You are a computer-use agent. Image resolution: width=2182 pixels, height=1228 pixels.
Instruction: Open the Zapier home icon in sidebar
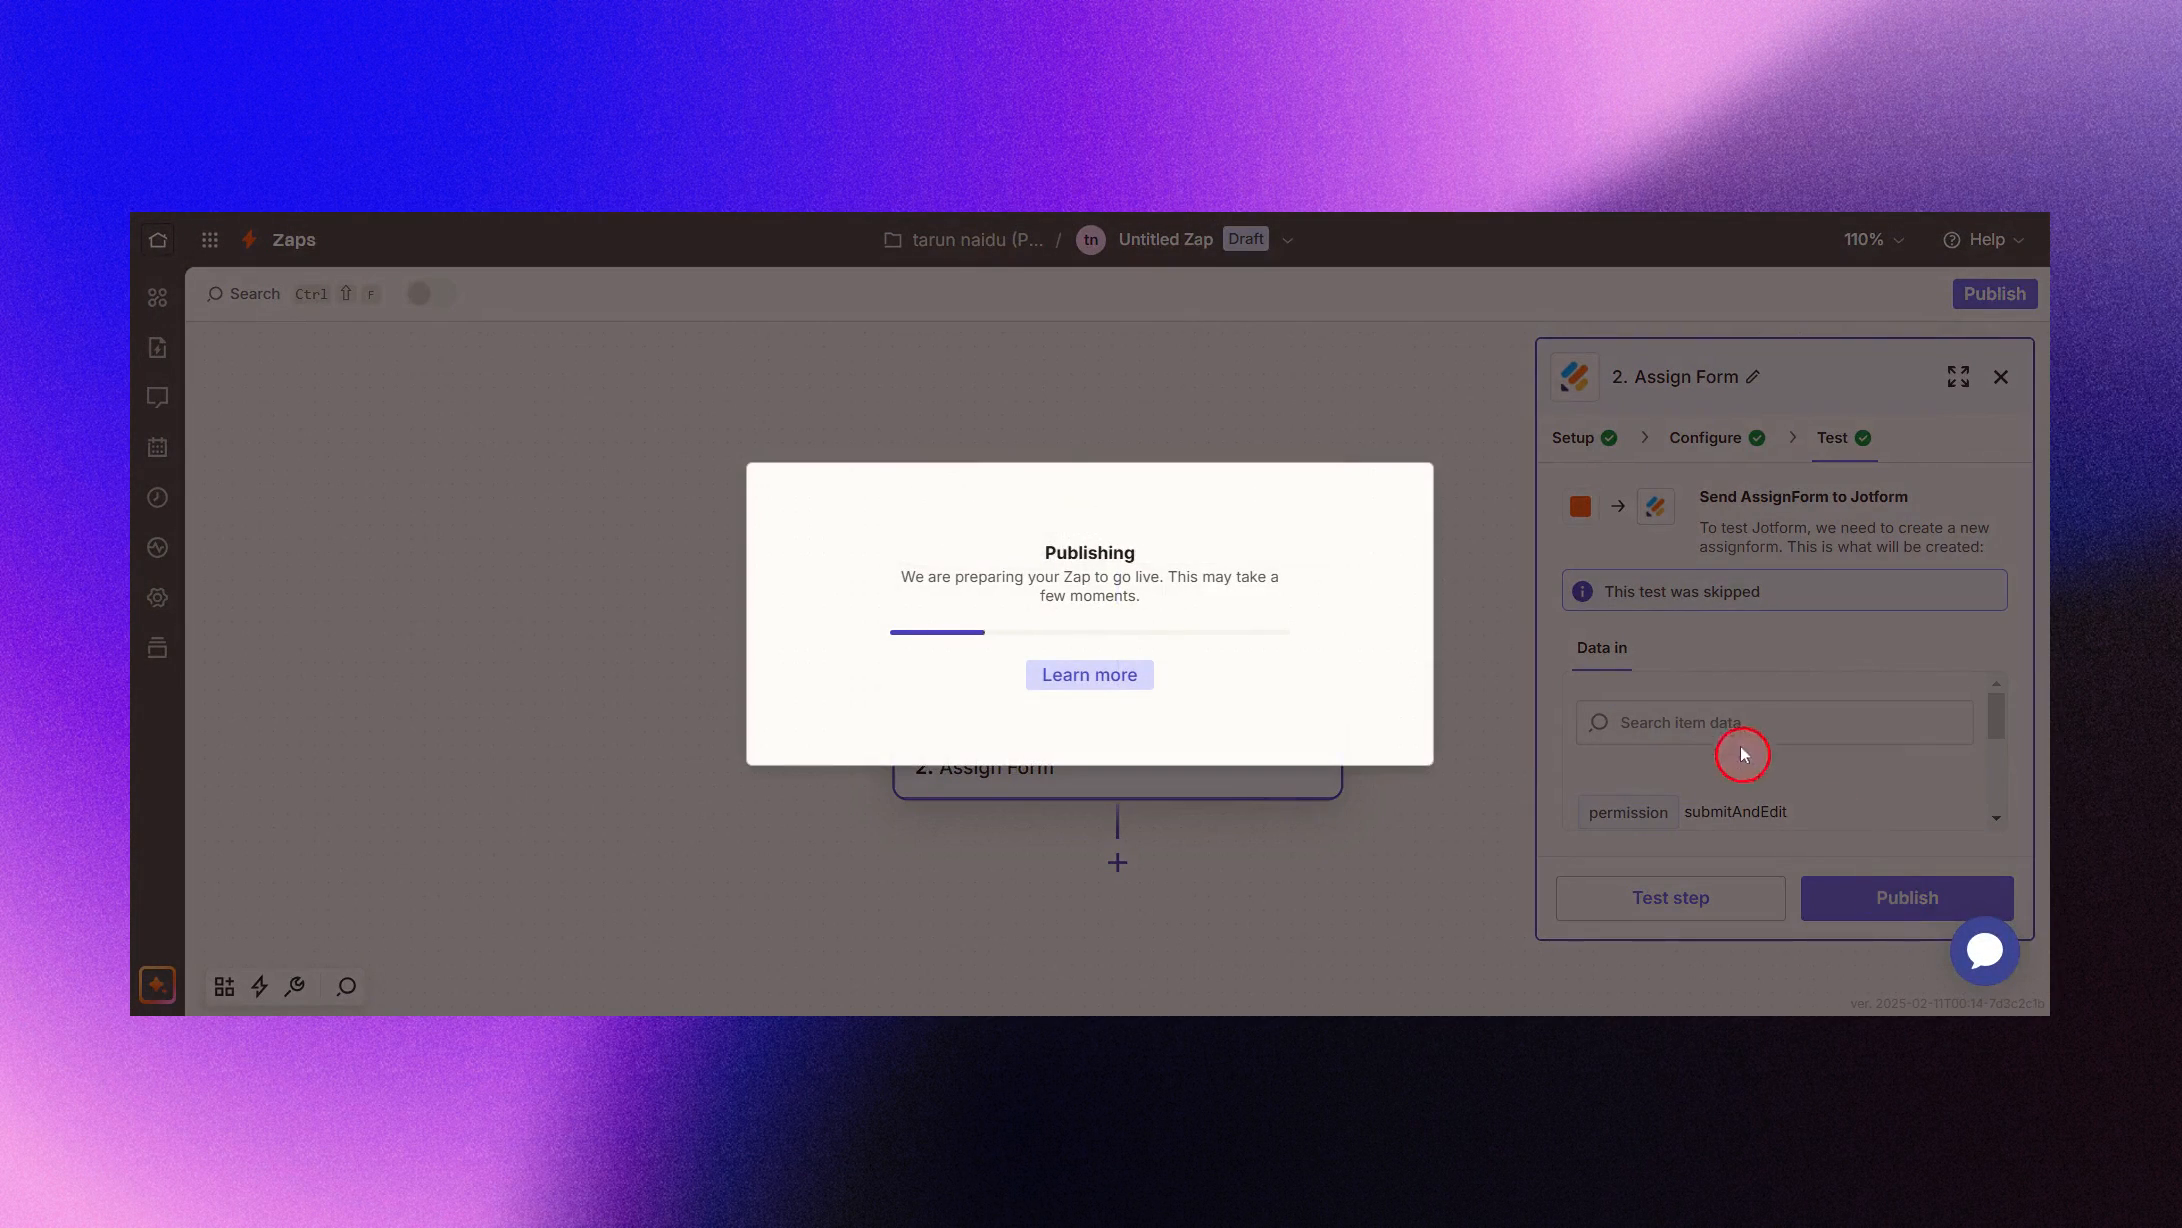point(157,239)
